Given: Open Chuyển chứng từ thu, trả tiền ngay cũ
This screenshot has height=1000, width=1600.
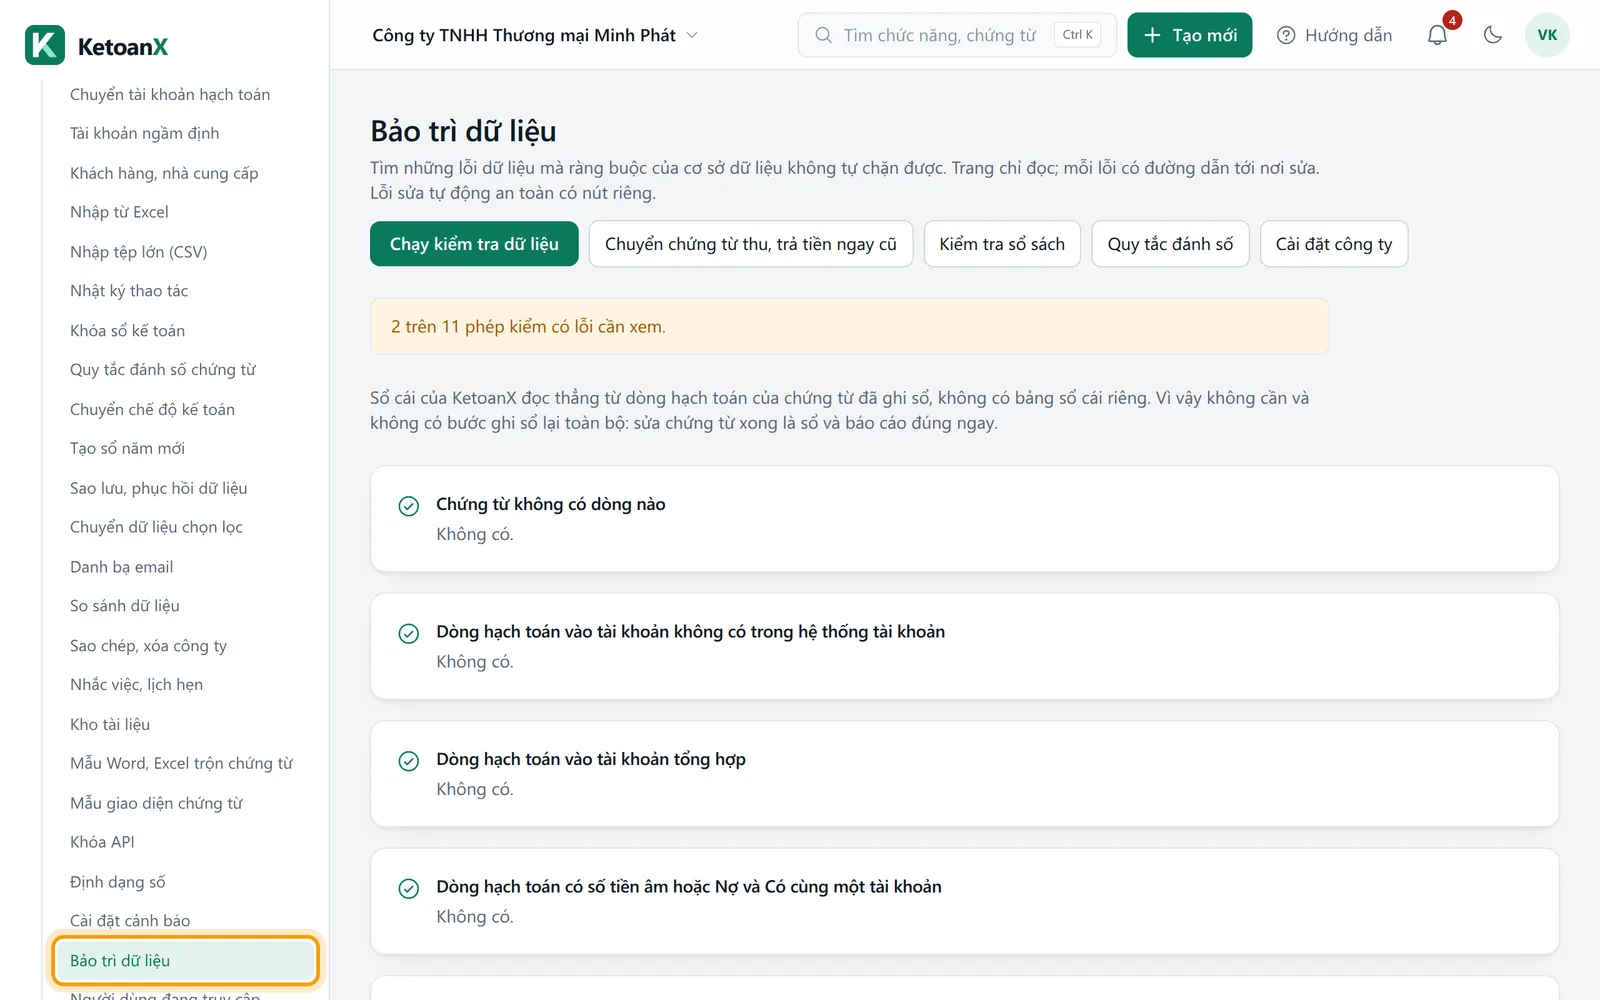Looking at the screenshot, I should point(751,244).
